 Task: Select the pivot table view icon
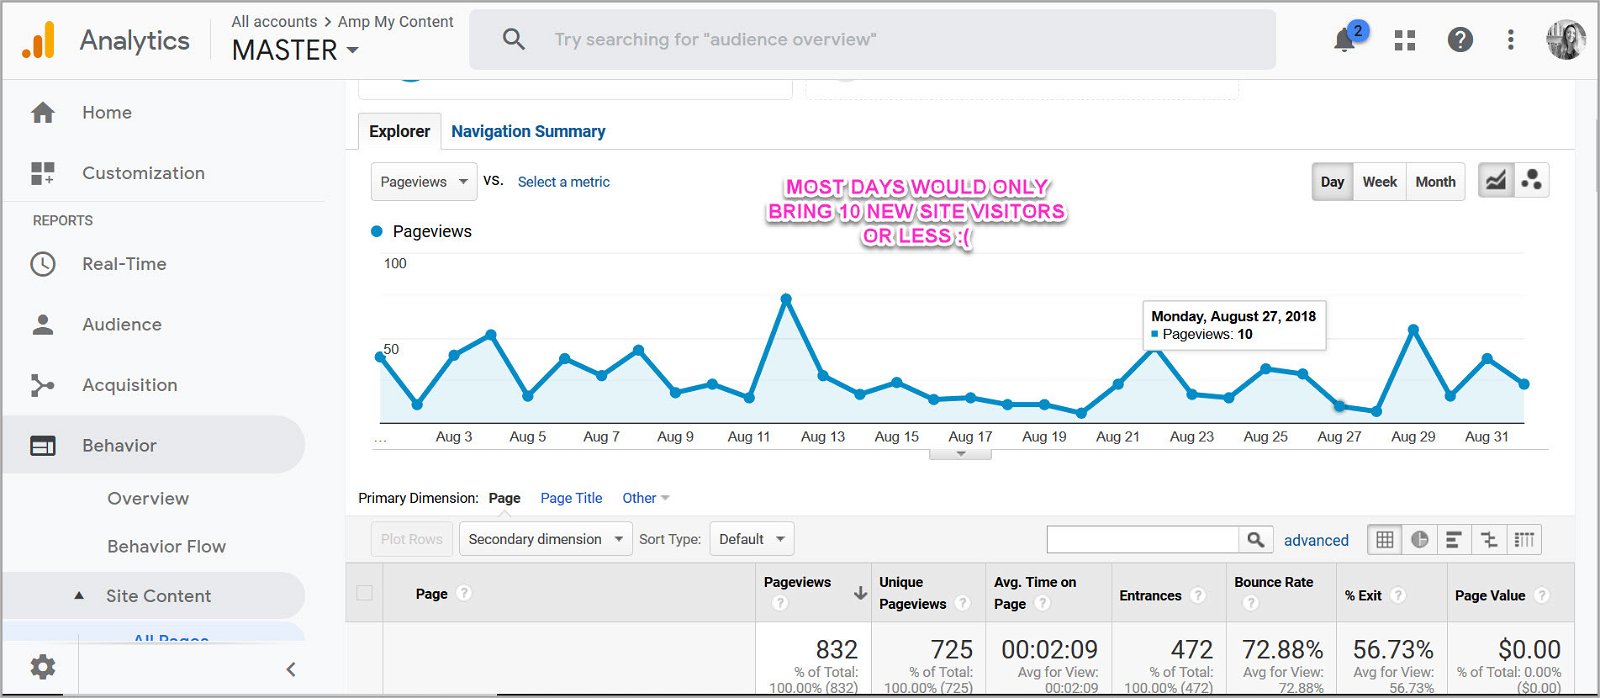(x=1524, y=540)
